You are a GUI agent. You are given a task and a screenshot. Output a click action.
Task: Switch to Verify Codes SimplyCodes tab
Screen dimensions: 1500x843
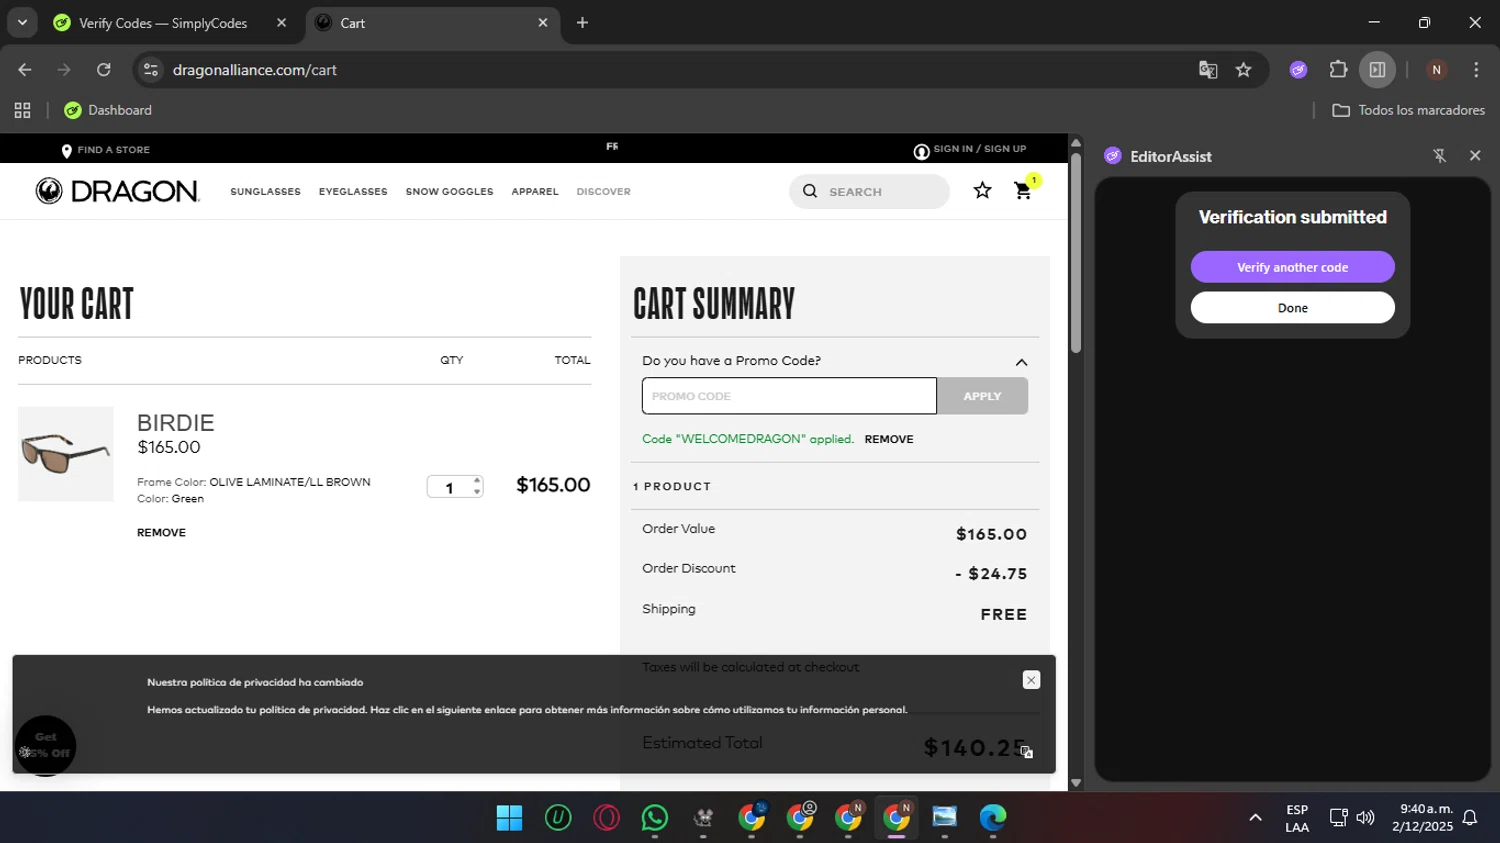point(163,23)
